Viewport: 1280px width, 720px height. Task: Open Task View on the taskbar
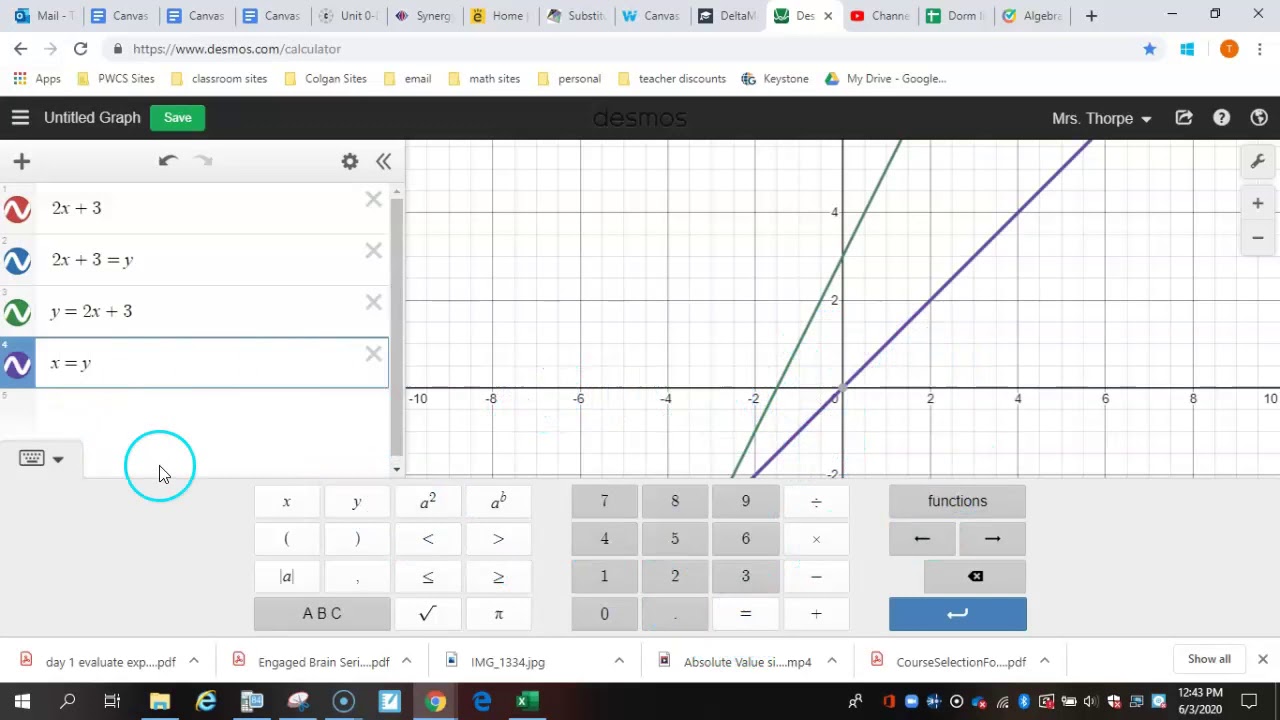coord(112,701)
